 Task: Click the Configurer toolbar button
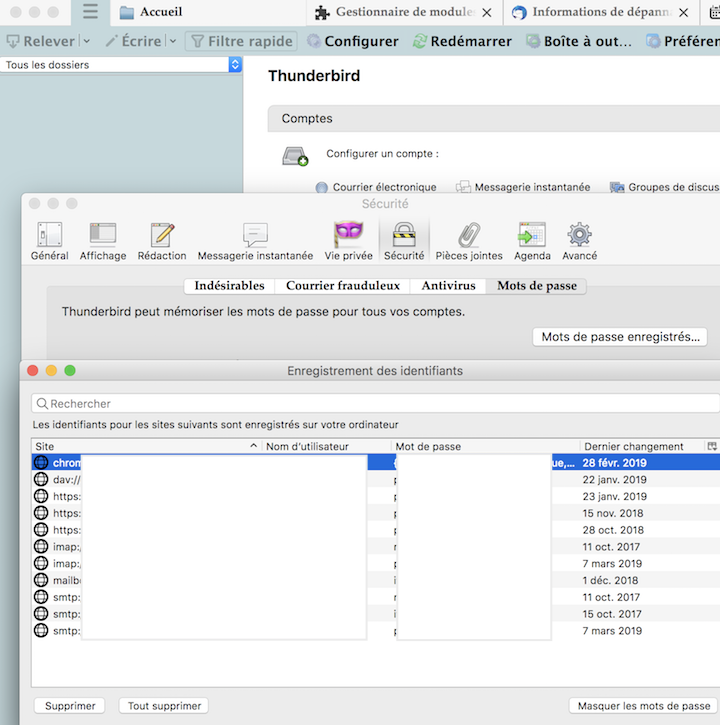352,41
